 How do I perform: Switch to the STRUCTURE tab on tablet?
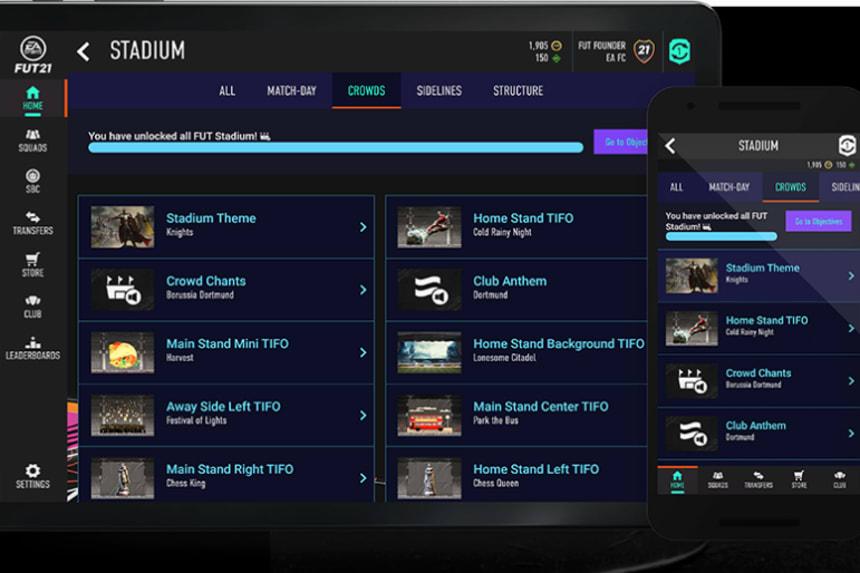click(518, 91)
